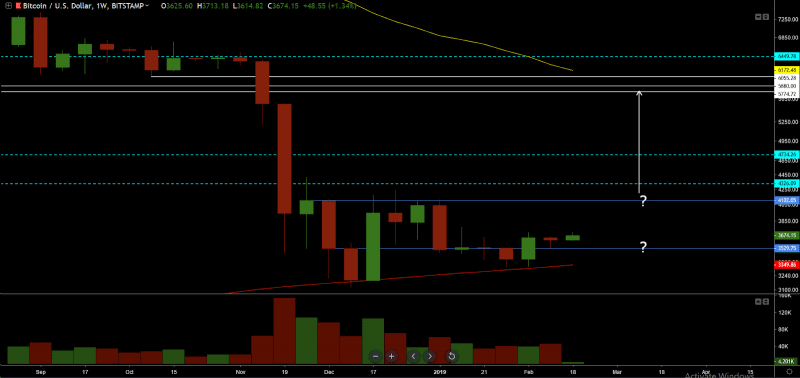Click the Low value L3614.82
Screen dimensions: 800x378
pos(247,6)
